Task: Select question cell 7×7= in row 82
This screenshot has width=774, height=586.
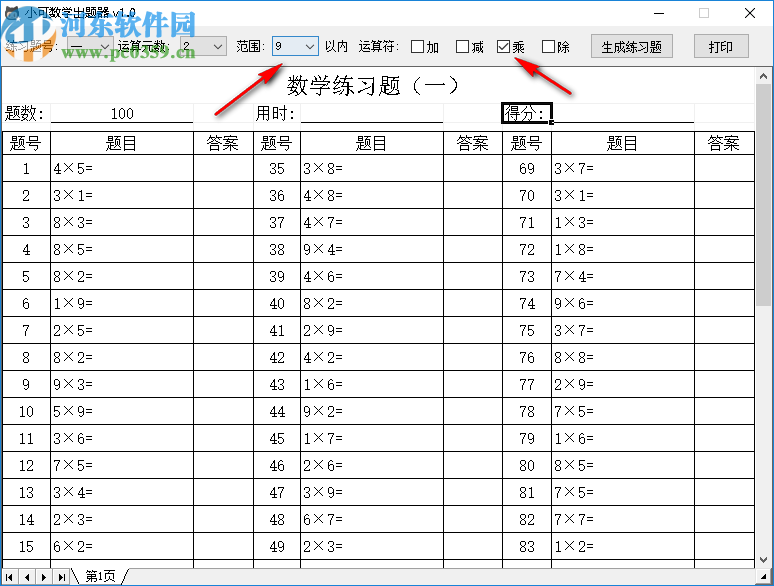Action: coord(623,519)
